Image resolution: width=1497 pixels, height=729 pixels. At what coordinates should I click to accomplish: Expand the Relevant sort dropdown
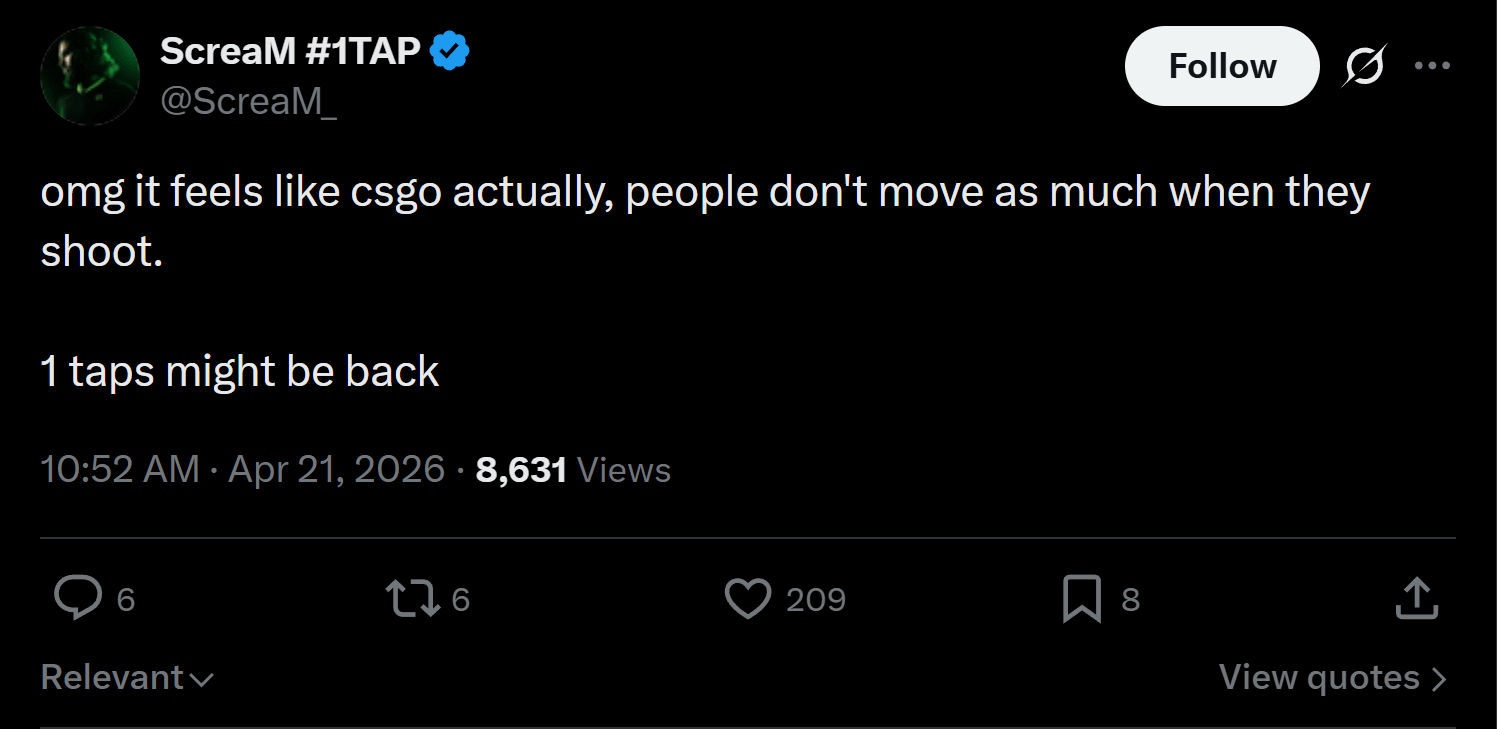127,678
